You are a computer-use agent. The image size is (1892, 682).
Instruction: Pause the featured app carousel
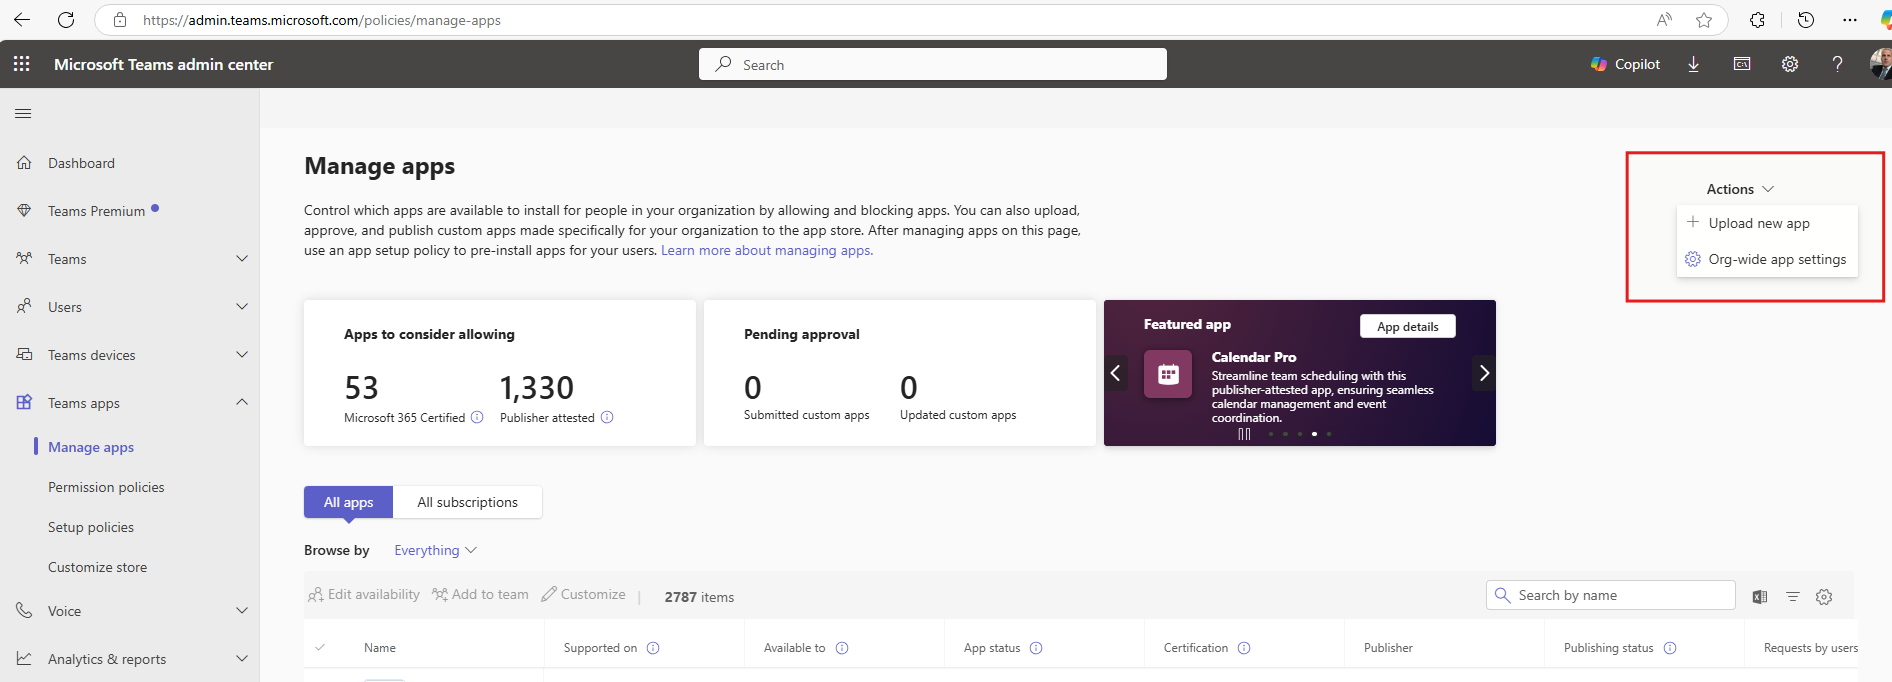pos(1244,434)
